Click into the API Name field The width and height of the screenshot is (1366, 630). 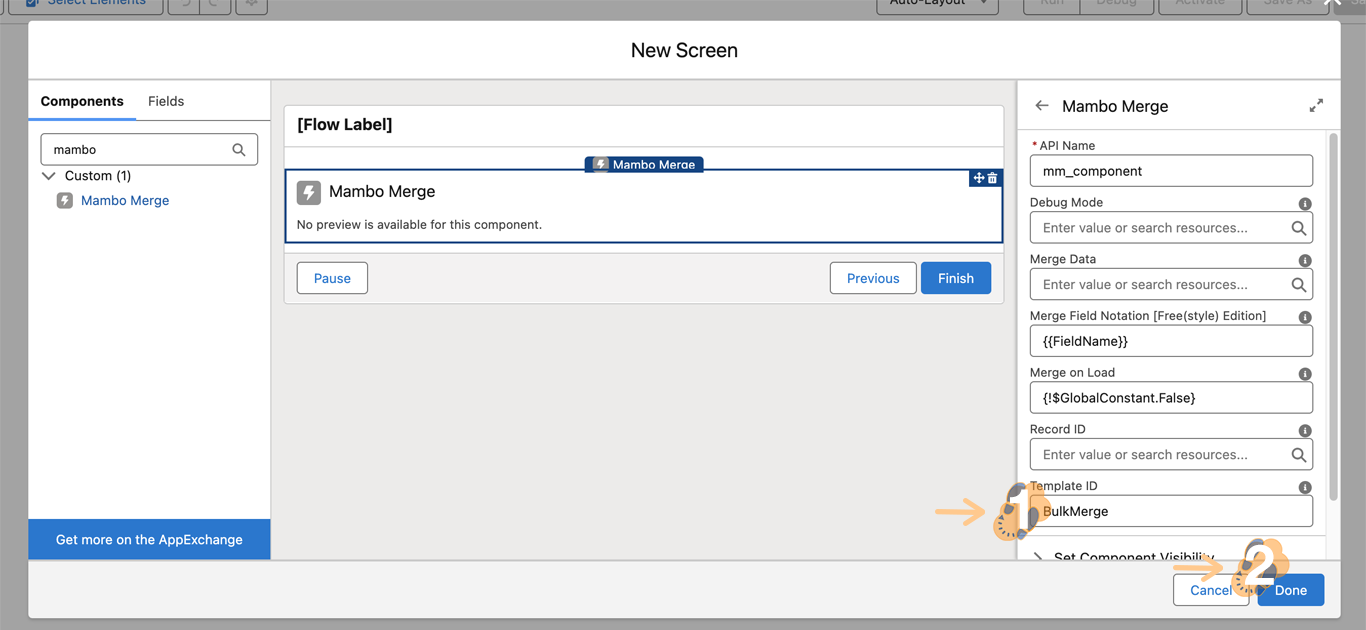click(1171, 171)
